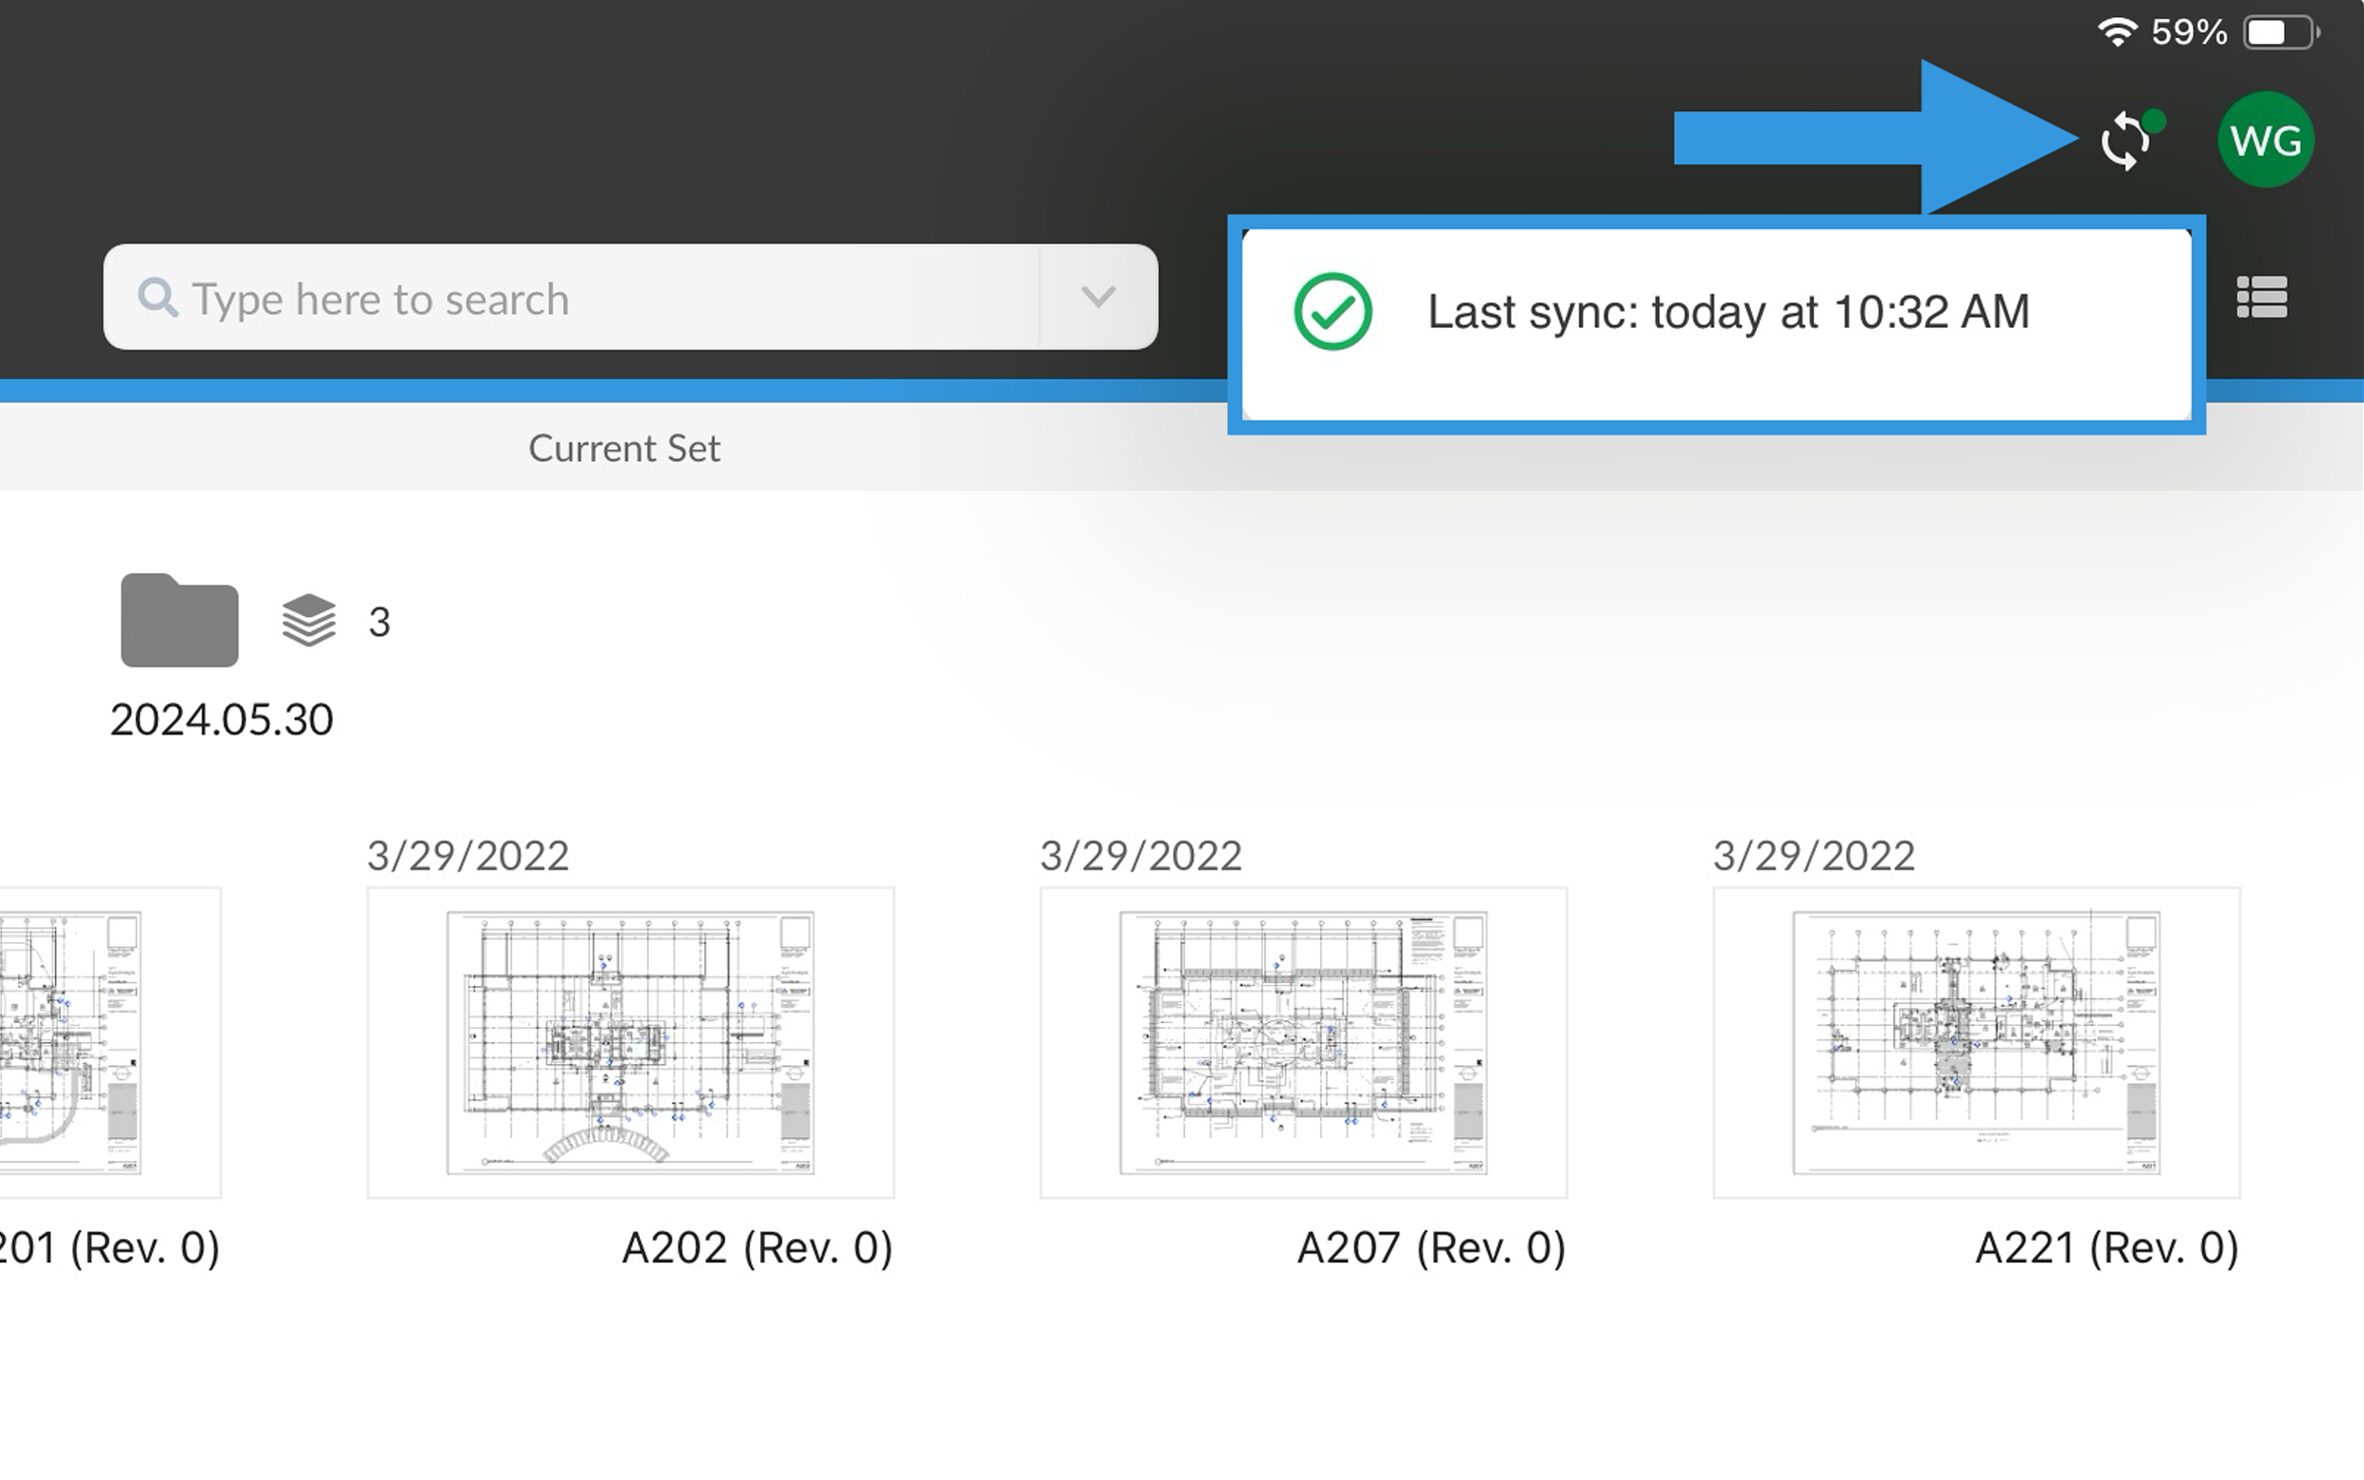Image resolution: width=2364 pixels, height=1480 pixels.
Task: Switch to list view using the list icon
Action: pyautogui.click(x=2261, y=297)
